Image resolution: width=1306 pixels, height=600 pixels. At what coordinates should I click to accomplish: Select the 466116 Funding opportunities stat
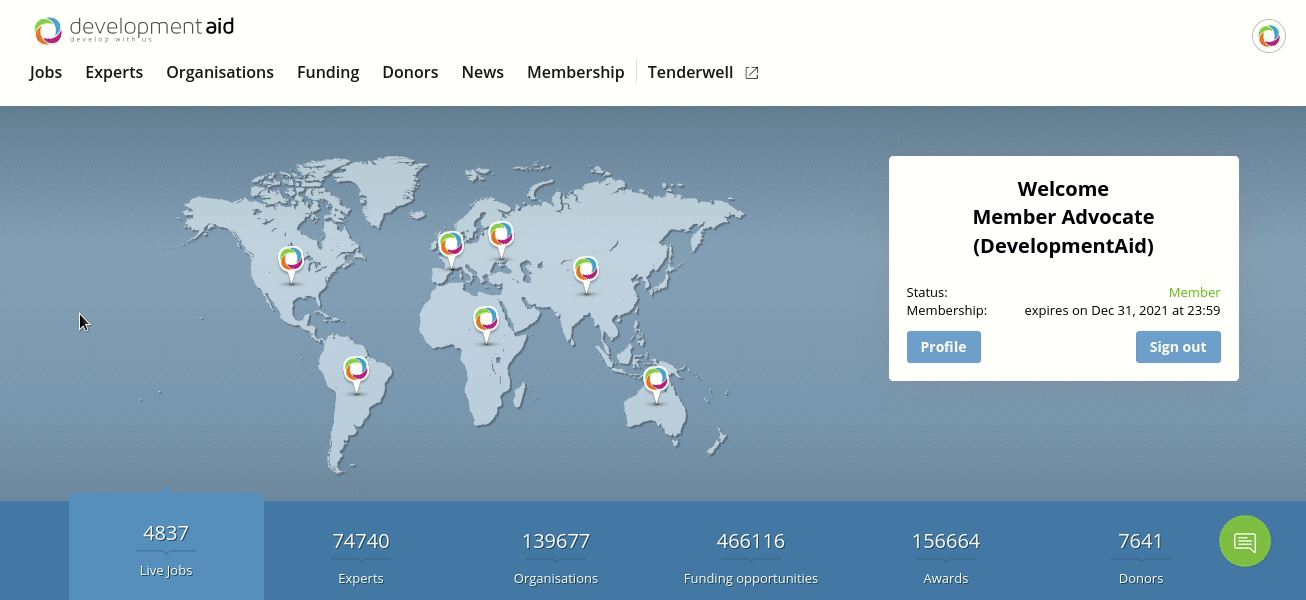click(x=750, y=556)
